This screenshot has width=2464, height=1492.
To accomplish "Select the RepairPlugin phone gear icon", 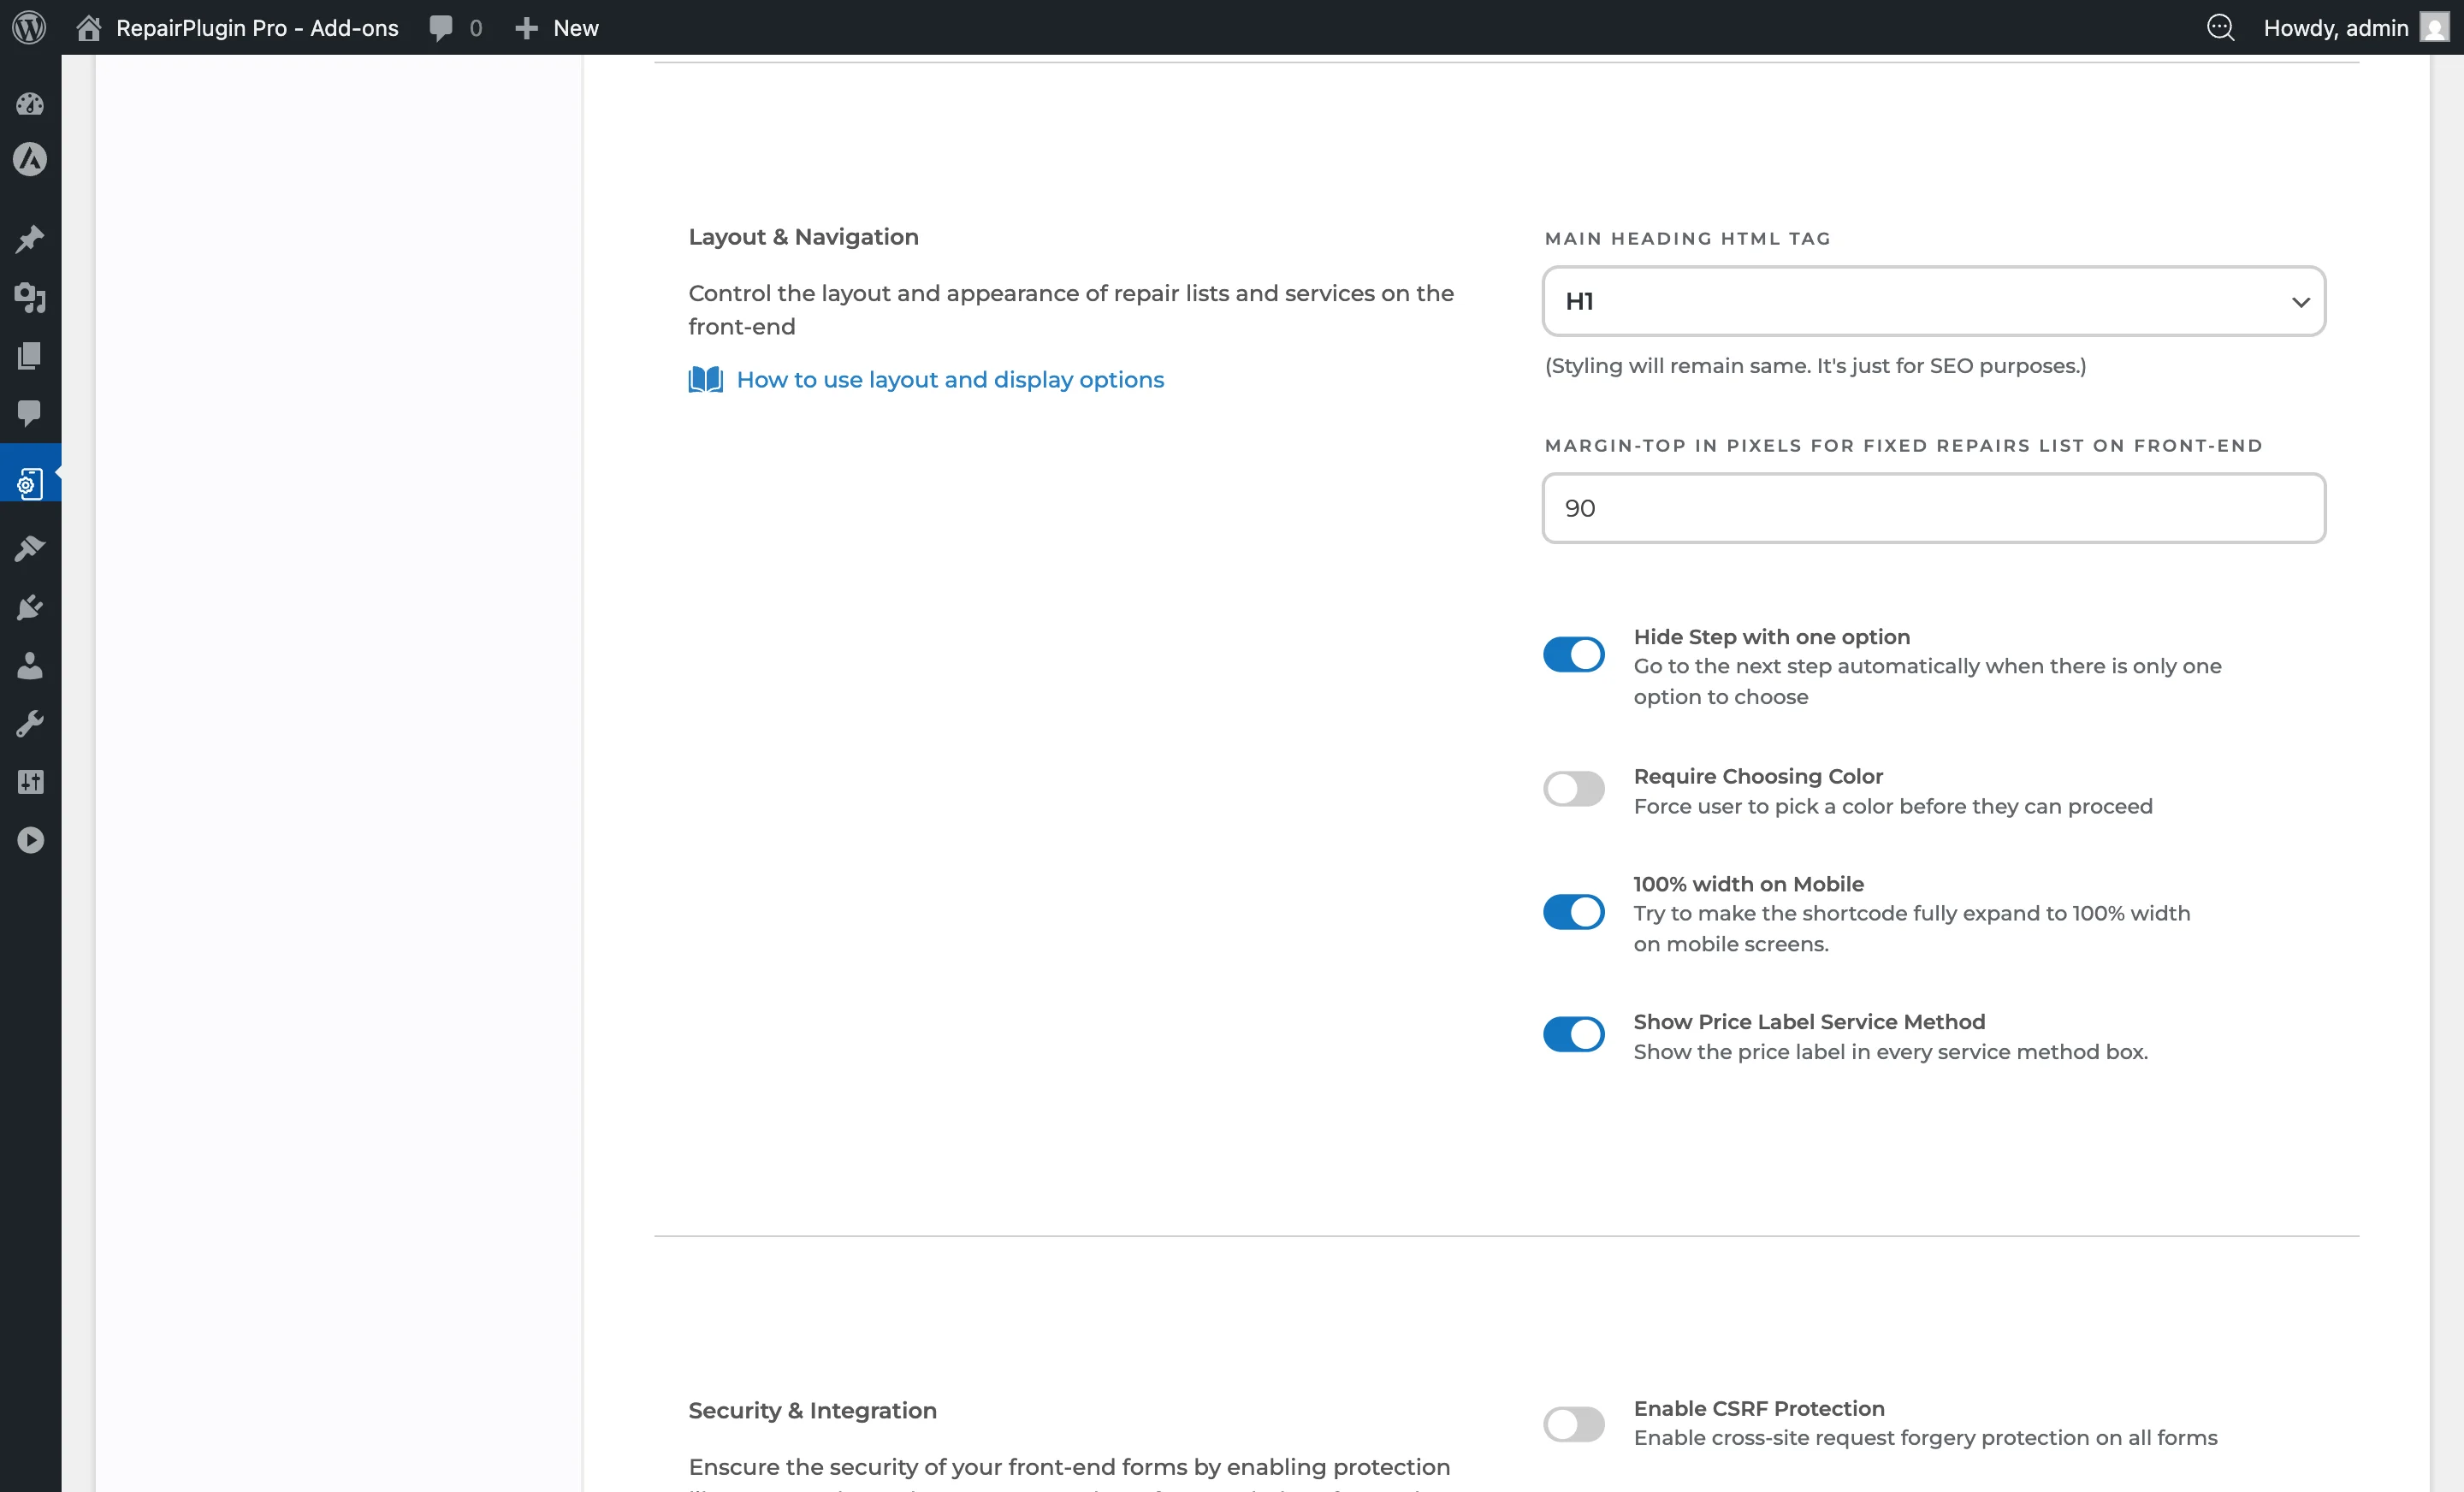I will pyautogui.click(x=30, y=482).
